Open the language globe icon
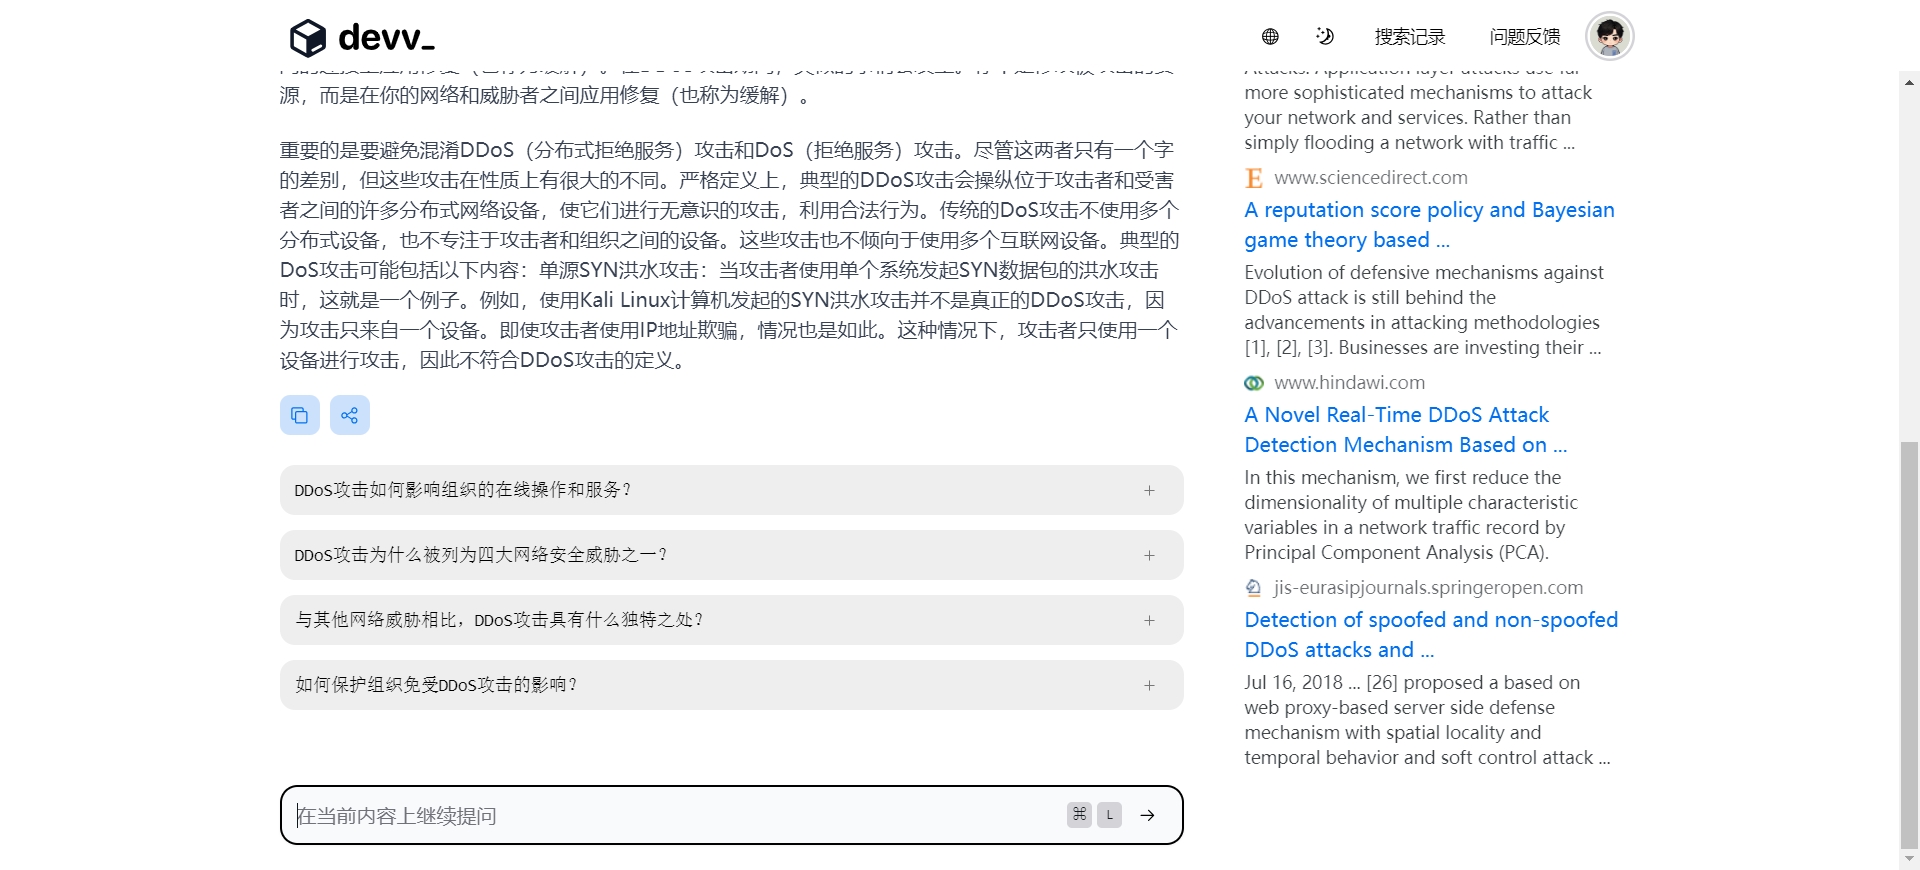The width and height of the screenshot is (1920, 870). [1270, 37]
